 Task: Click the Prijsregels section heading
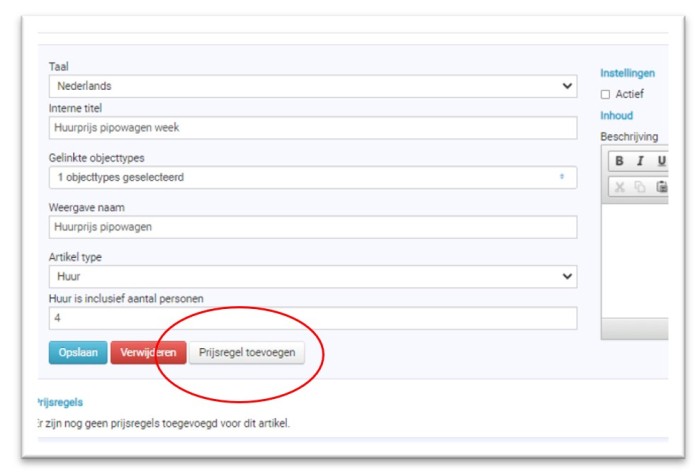[60, 402]
